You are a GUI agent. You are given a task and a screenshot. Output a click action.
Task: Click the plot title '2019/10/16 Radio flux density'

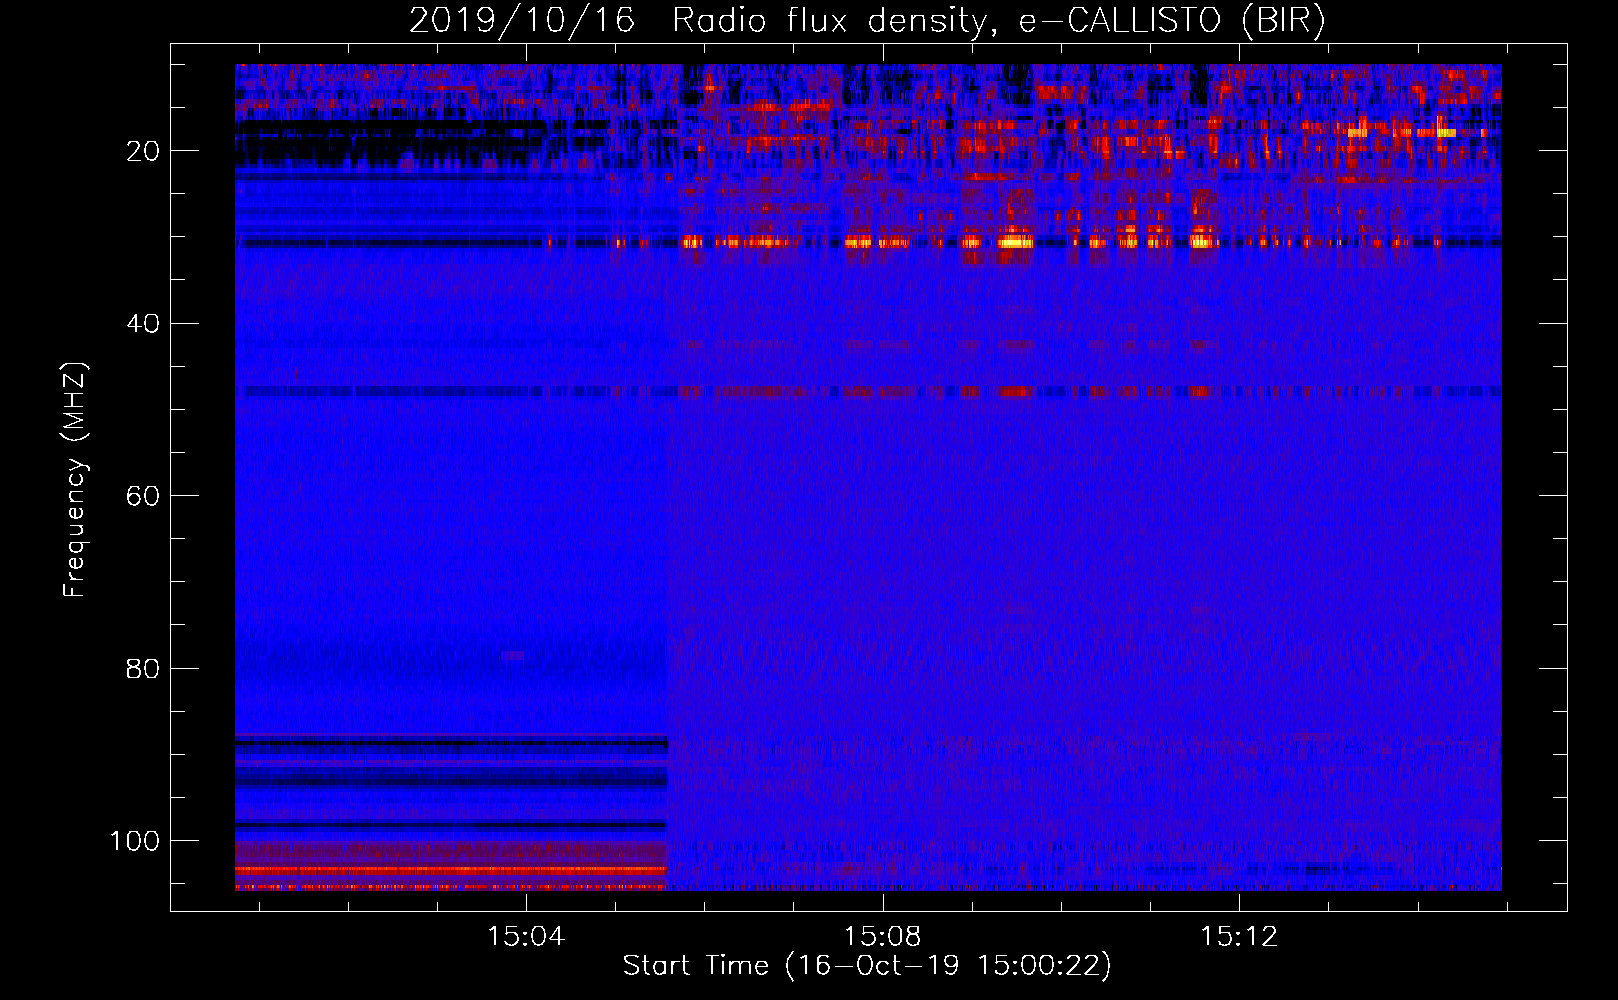pyautogui.click(x=868, y=21)
